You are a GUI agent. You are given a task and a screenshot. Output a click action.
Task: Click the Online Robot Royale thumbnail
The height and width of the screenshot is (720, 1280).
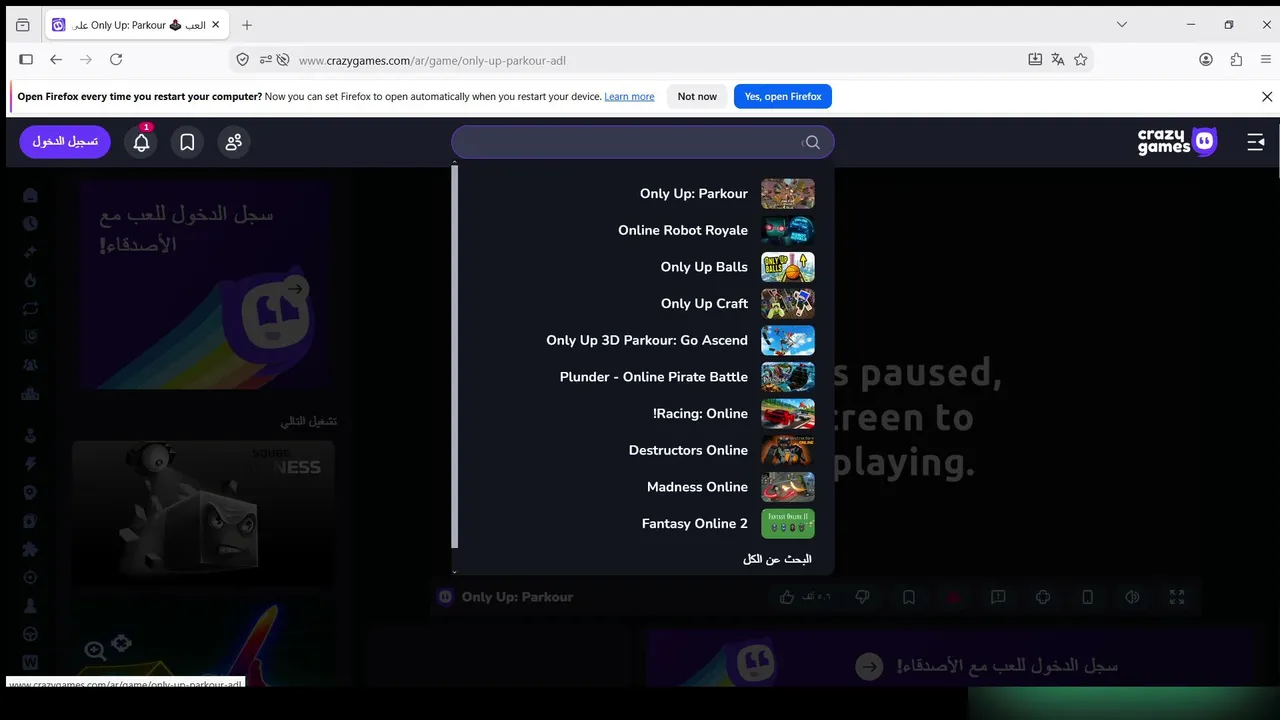[x=788, y=230]
